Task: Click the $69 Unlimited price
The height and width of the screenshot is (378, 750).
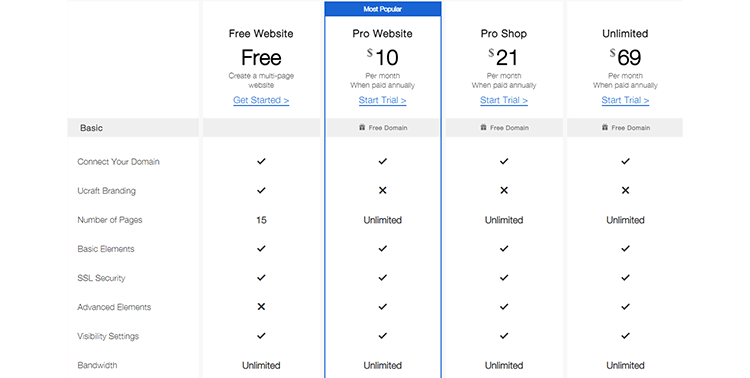Action: 625,58
